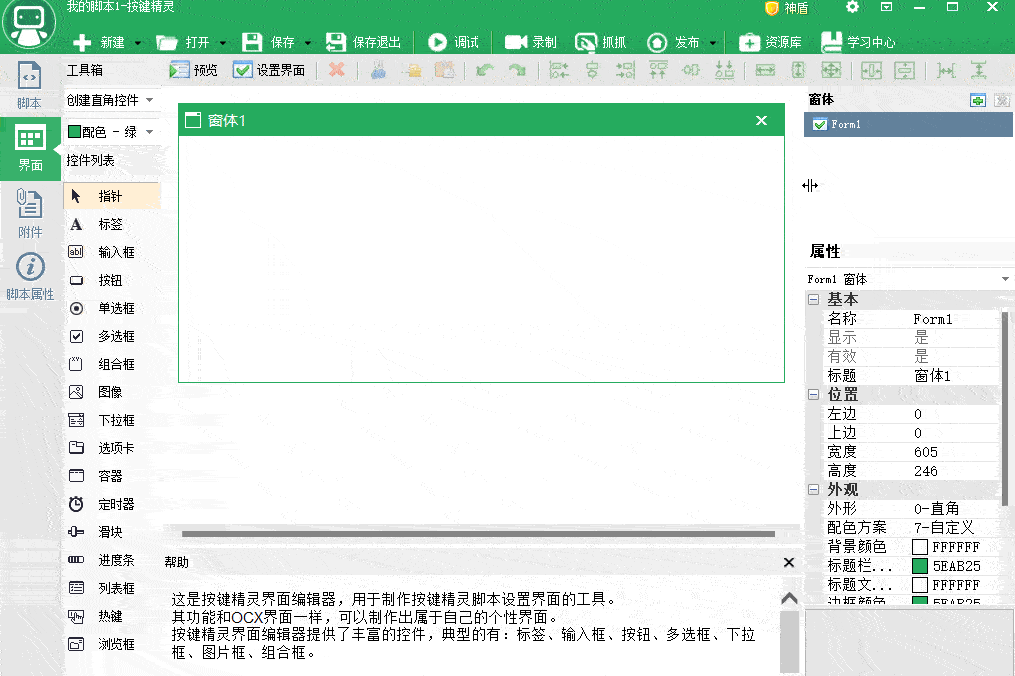Click the undo arrow icon

pyautogui.click(x=485, y=70)
